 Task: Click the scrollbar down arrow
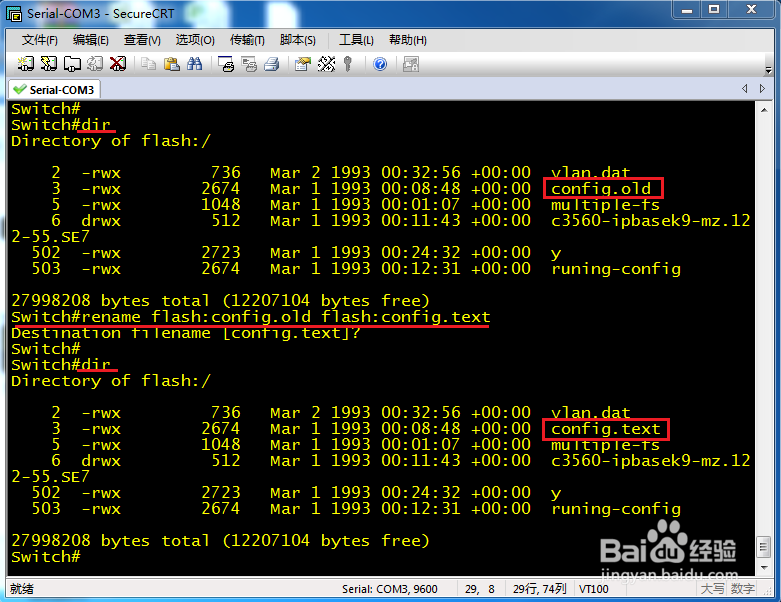tap(764, 567)
